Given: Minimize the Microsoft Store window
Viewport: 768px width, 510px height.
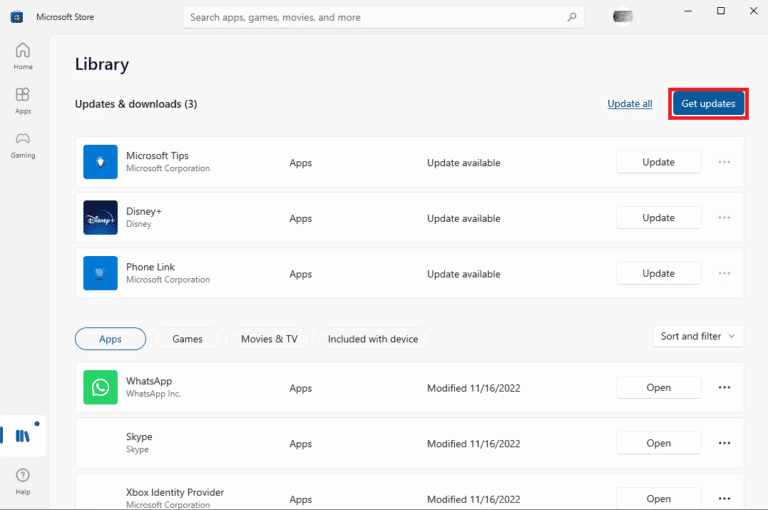Looking at the screenshot, I should coord(688,11).
